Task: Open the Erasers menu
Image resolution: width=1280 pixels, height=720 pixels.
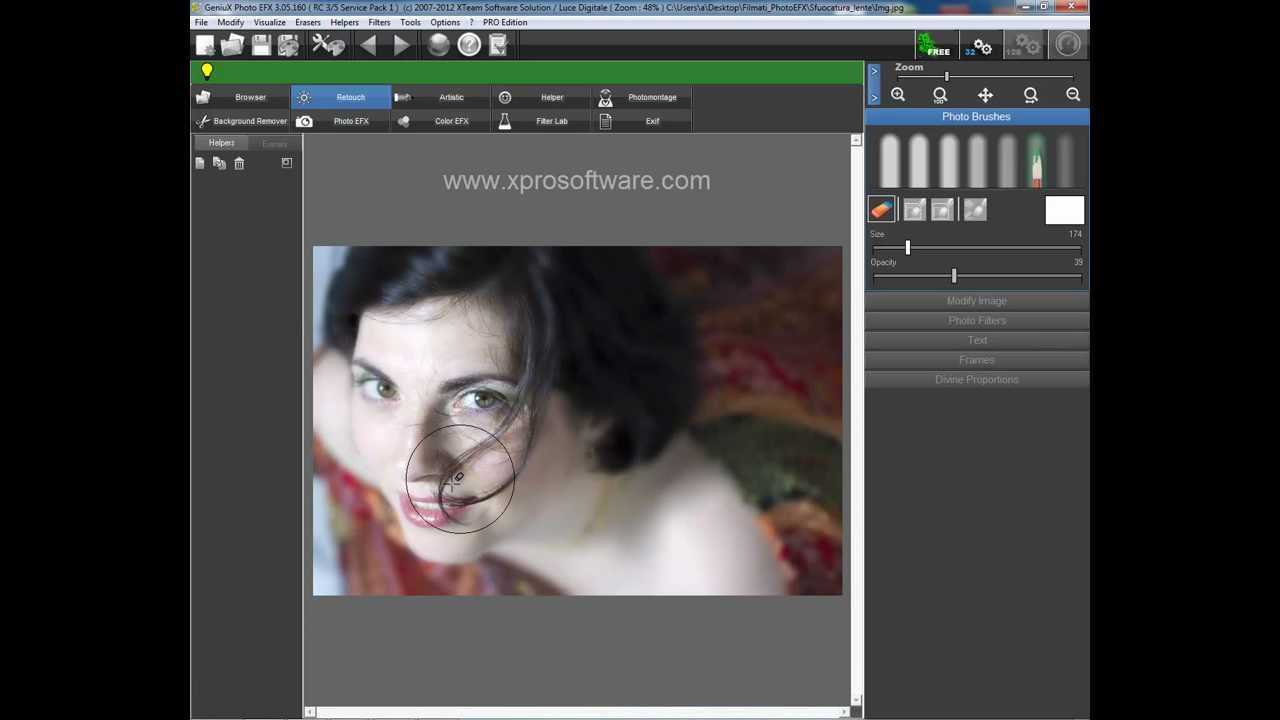Action: click(x=308, y=22)
